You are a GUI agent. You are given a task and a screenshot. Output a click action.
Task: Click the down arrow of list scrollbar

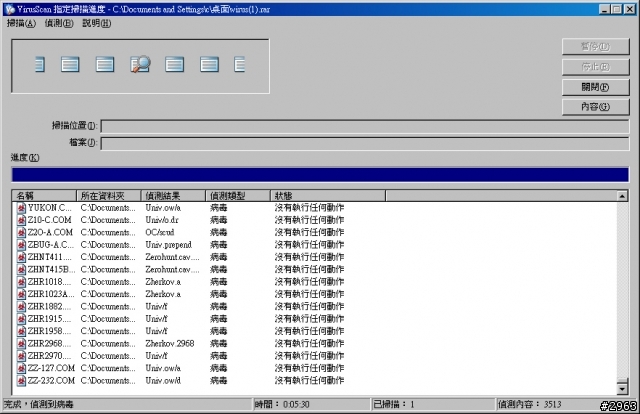(622, 389)
